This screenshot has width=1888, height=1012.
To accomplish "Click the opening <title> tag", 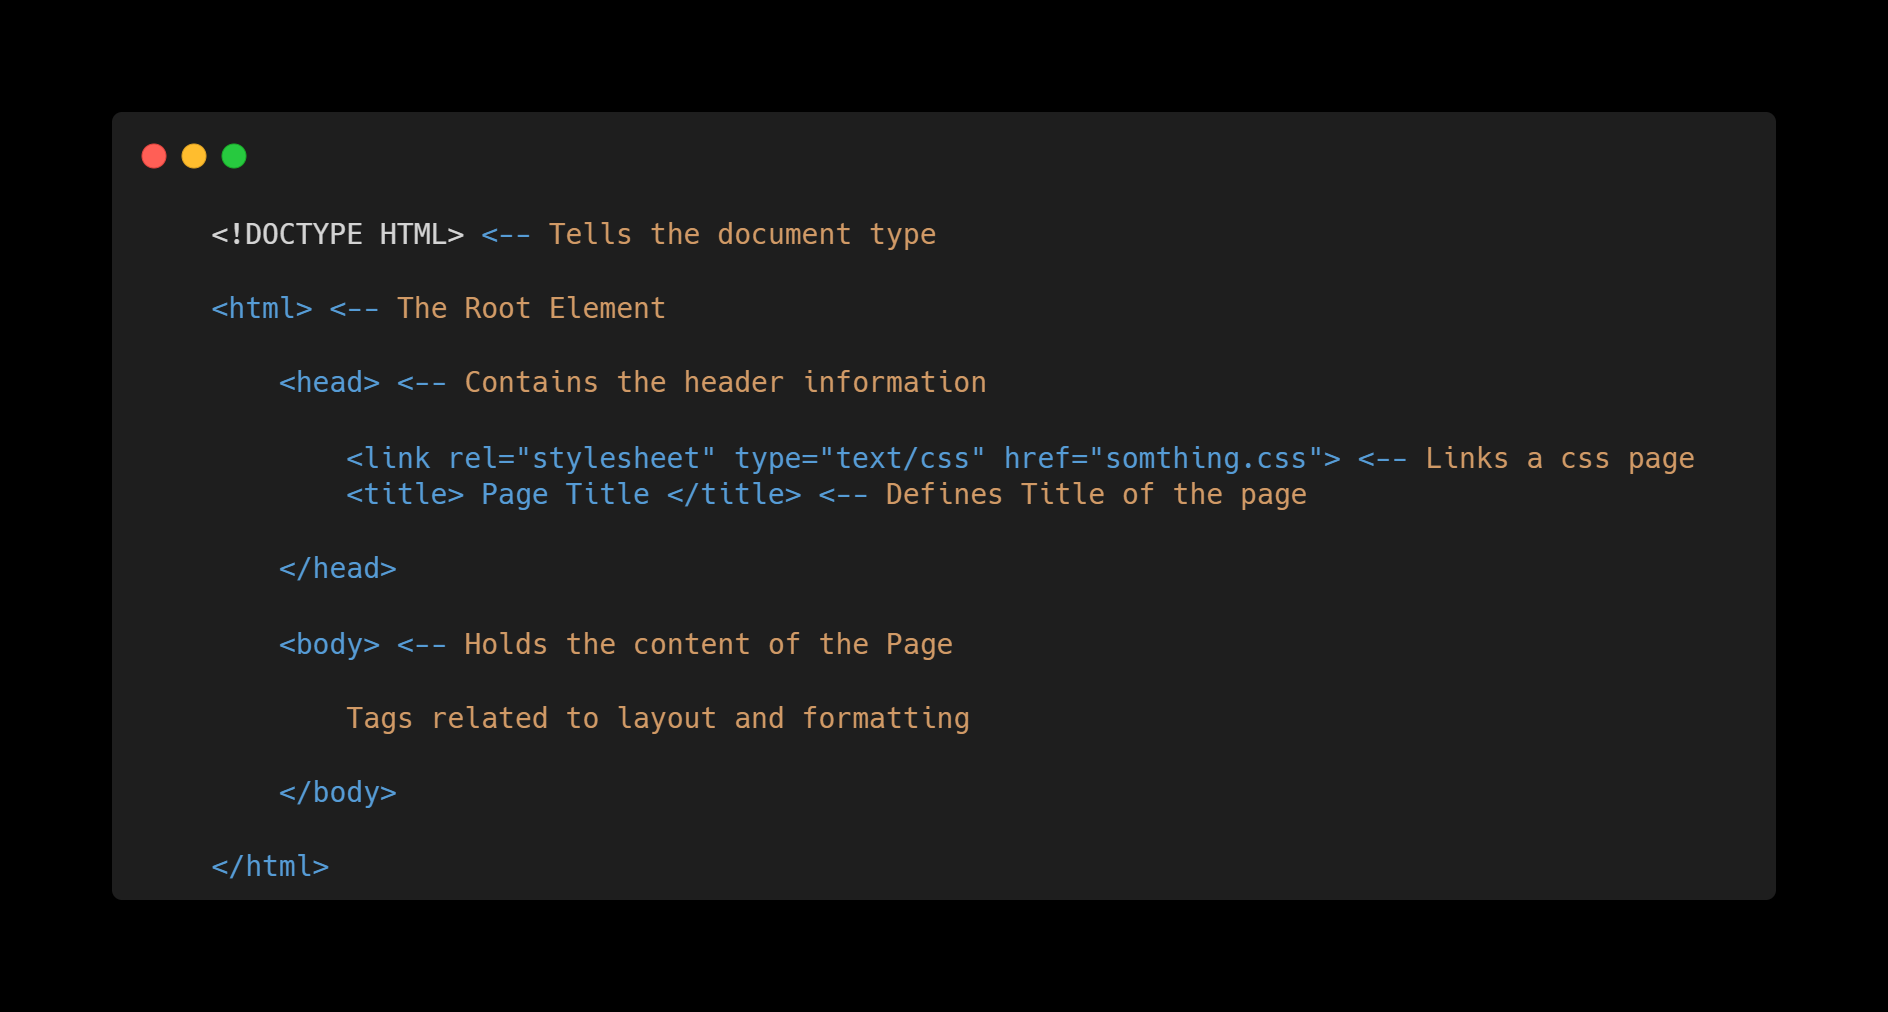I will pyautogui.click(x=405, y=494).
